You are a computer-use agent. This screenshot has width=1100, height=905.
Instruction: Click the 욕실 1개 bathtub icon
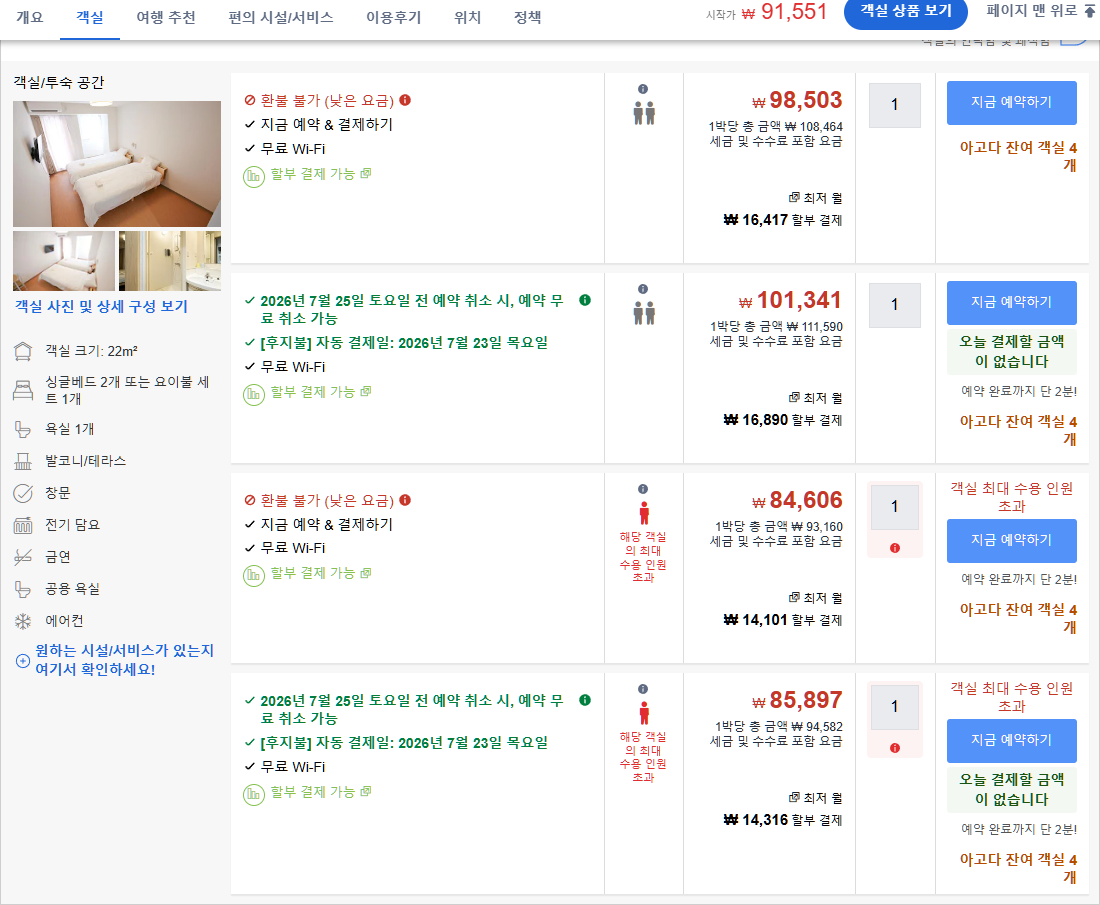click(x=23, y=429)
